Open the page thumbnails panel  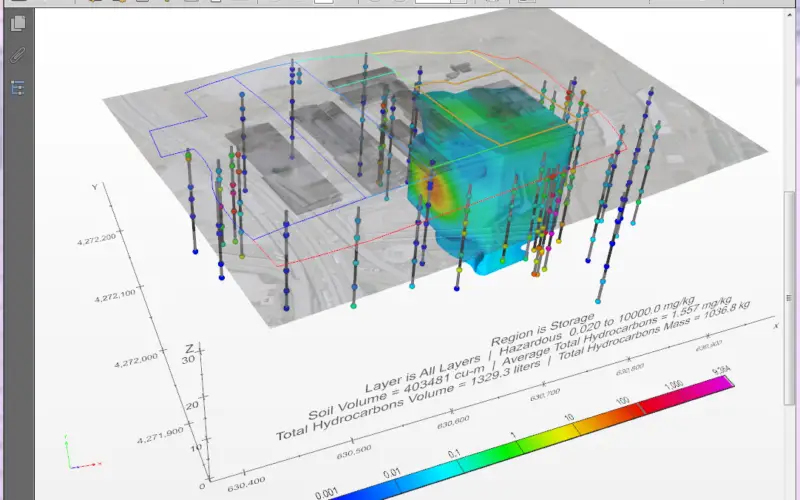coord(18,23)
